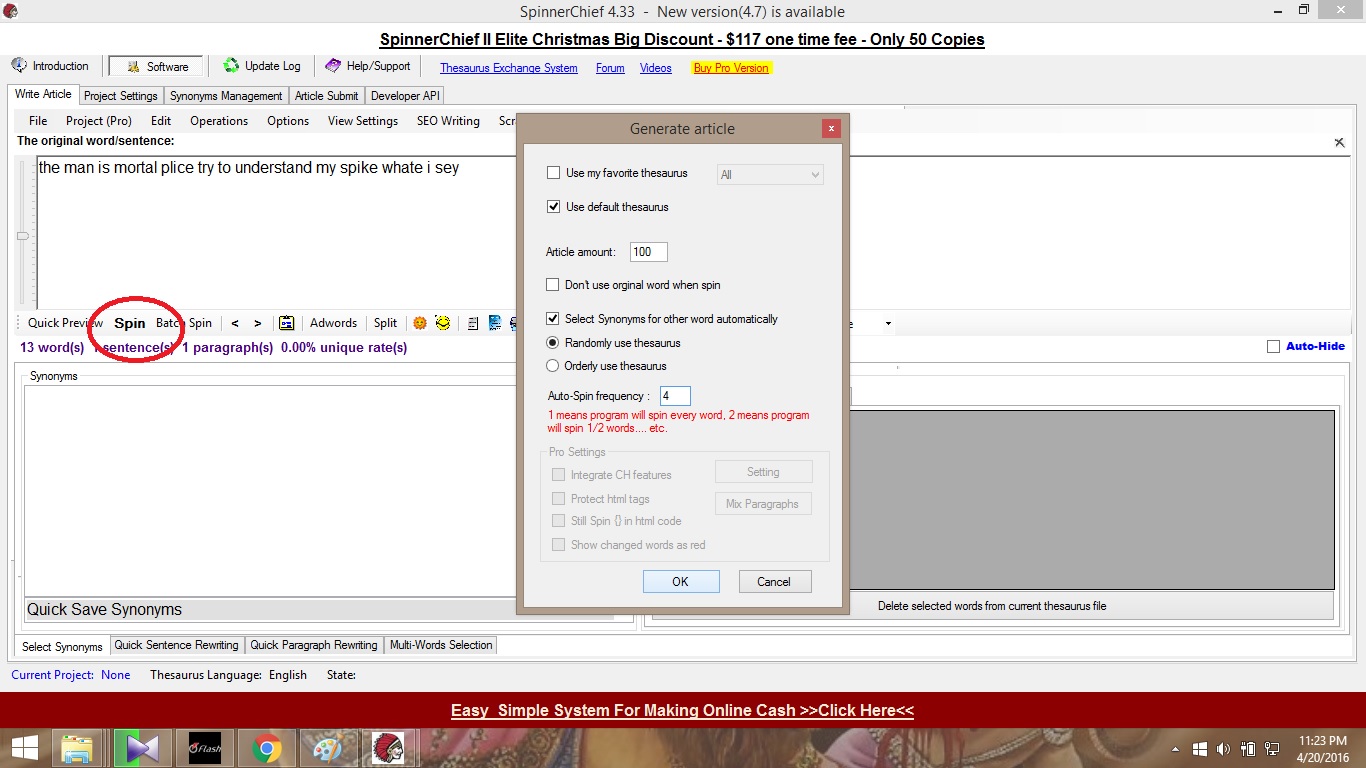Open Paint from taskbar
The width and height of the screenshot is (1366, 768).
coord(328,748)
